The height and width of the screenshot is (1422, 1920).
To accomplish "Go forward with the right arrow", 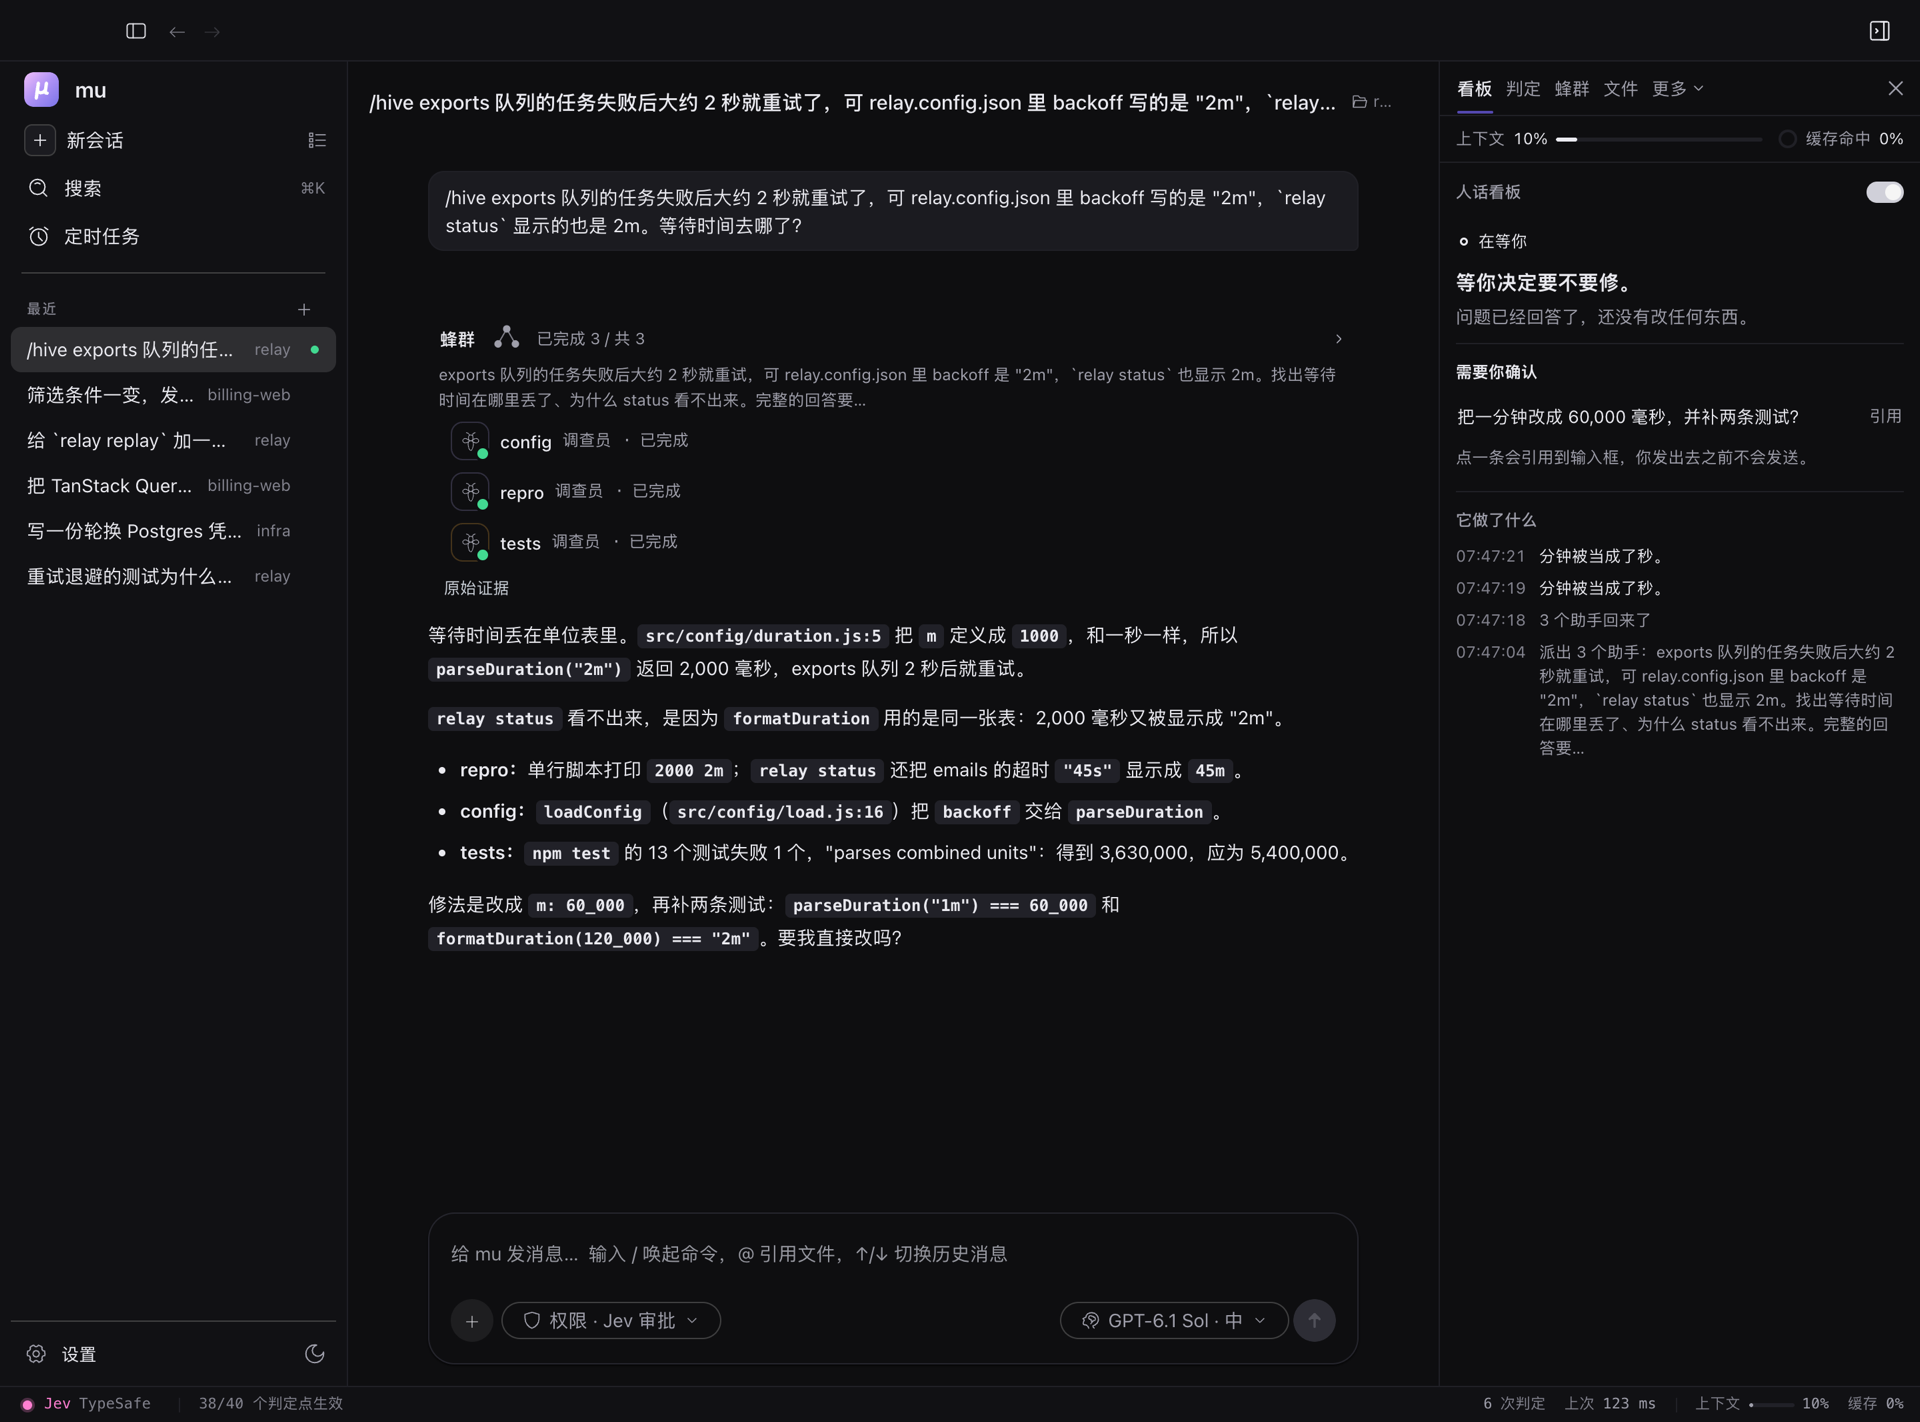I will (x=212, y=32).
